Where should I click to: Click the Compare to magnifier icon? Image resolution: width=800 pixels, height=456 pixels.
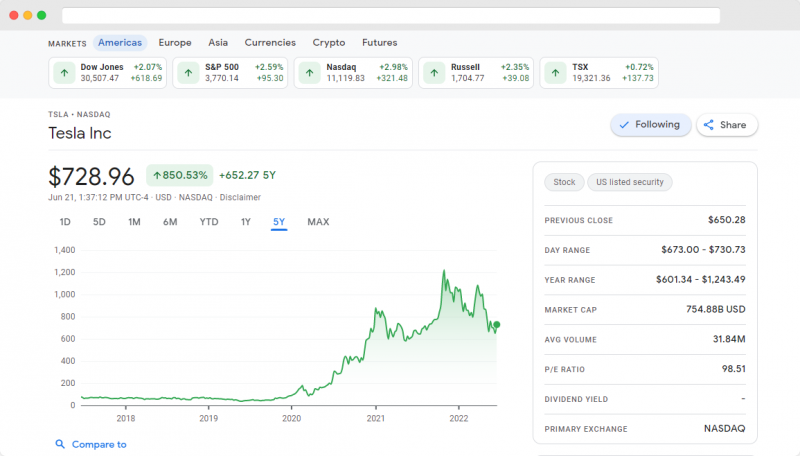60,444
